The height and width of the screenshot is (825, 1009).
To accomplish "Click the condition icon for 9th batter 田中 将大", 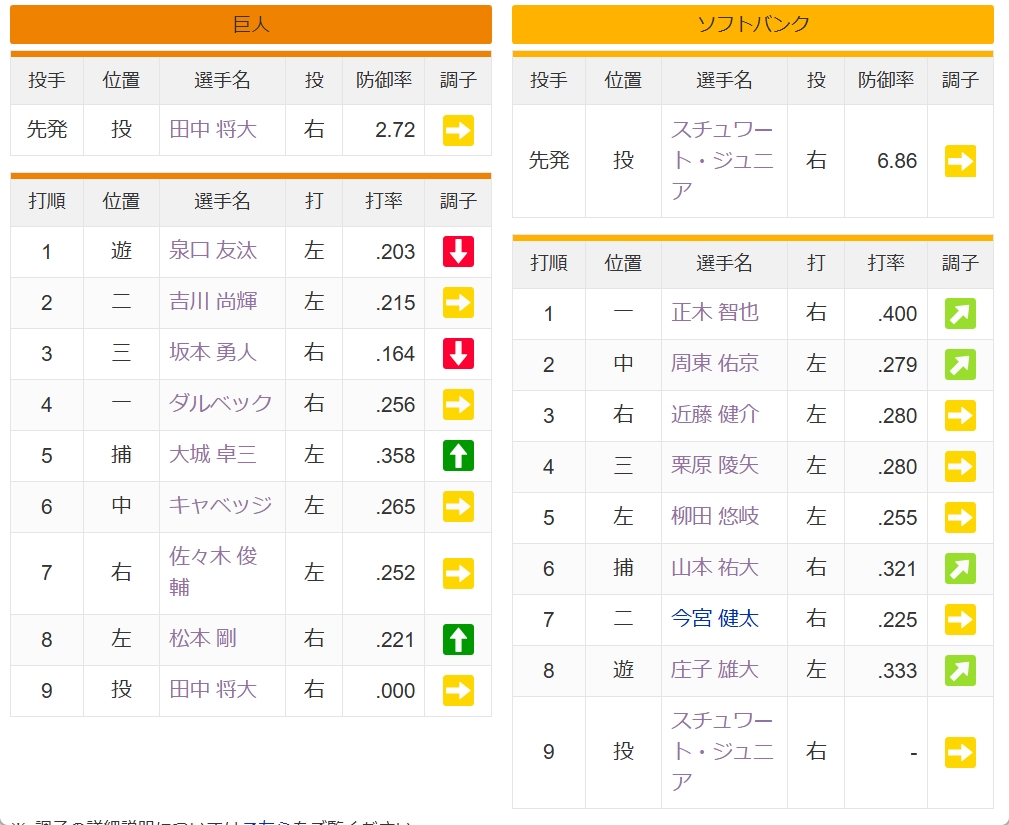I will tap(458, 691).
